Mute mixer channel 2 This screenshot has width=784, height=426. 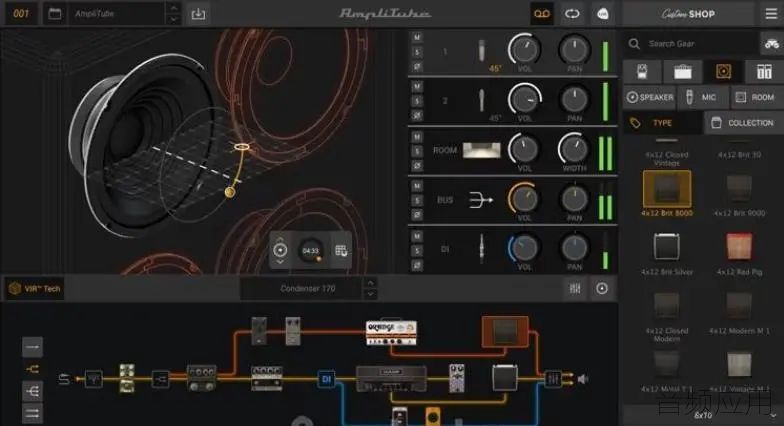[x=417, y=86]
